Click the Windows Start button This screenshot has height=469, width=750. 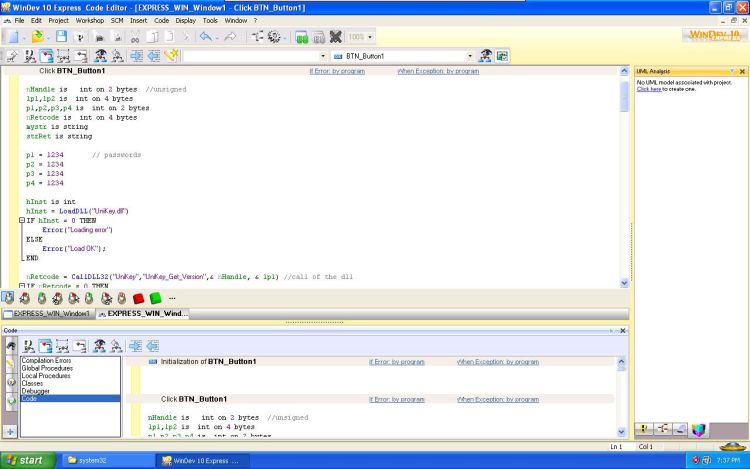28,460
